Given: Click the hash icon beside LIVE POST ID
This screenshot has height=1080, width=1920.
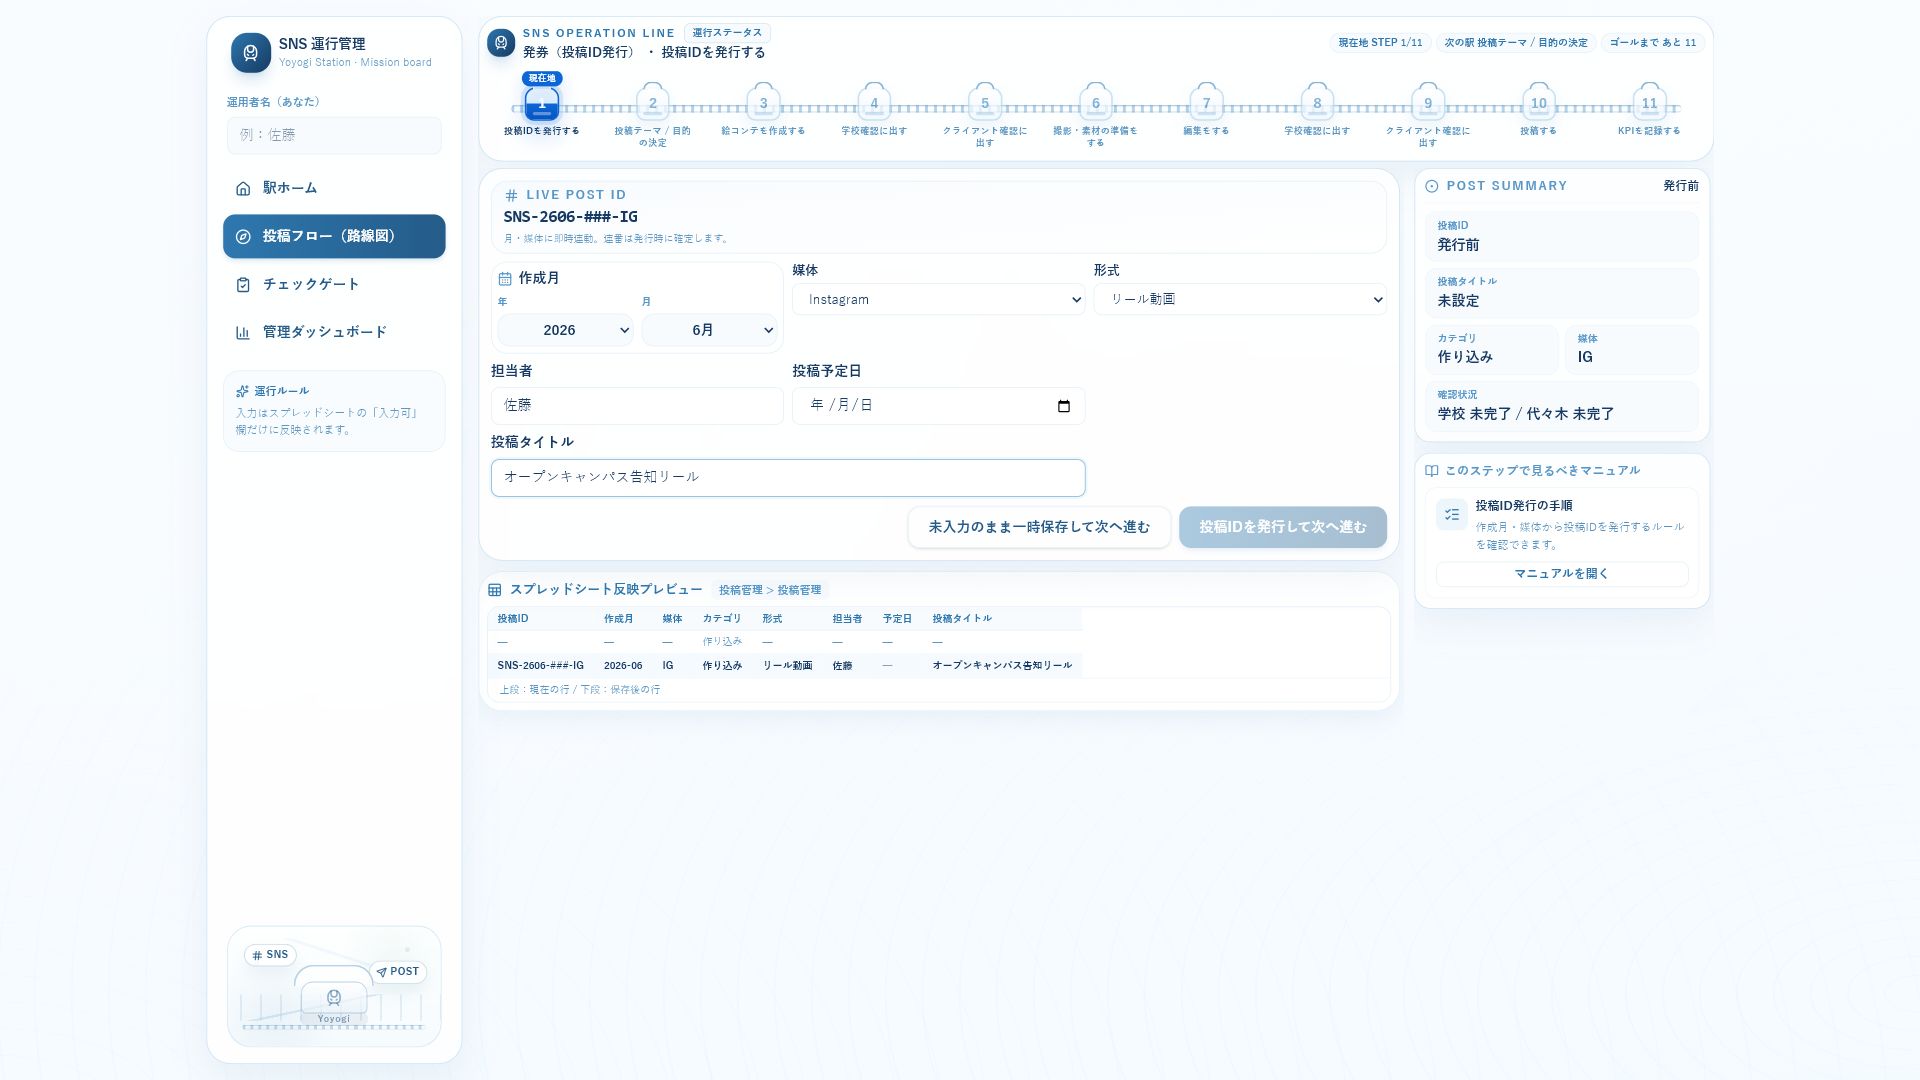Looking at the screenshot, I should pos(511,195).
